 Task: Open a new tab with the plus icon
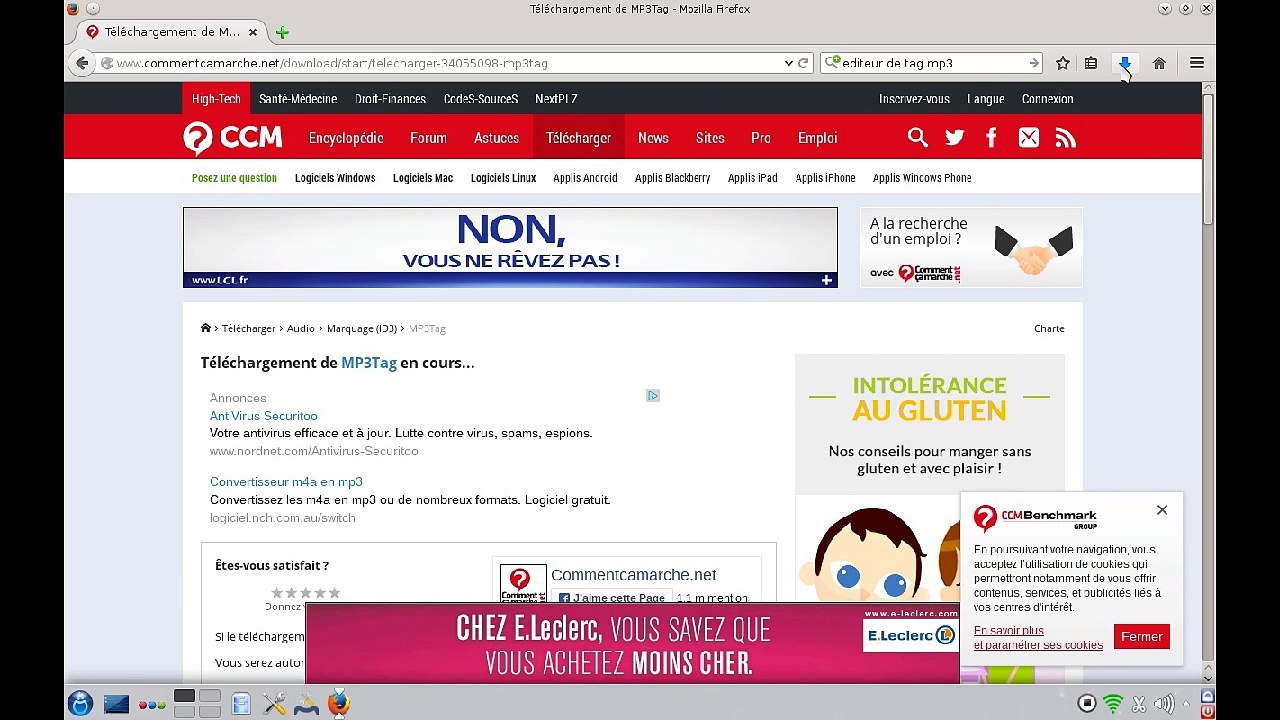282,32
